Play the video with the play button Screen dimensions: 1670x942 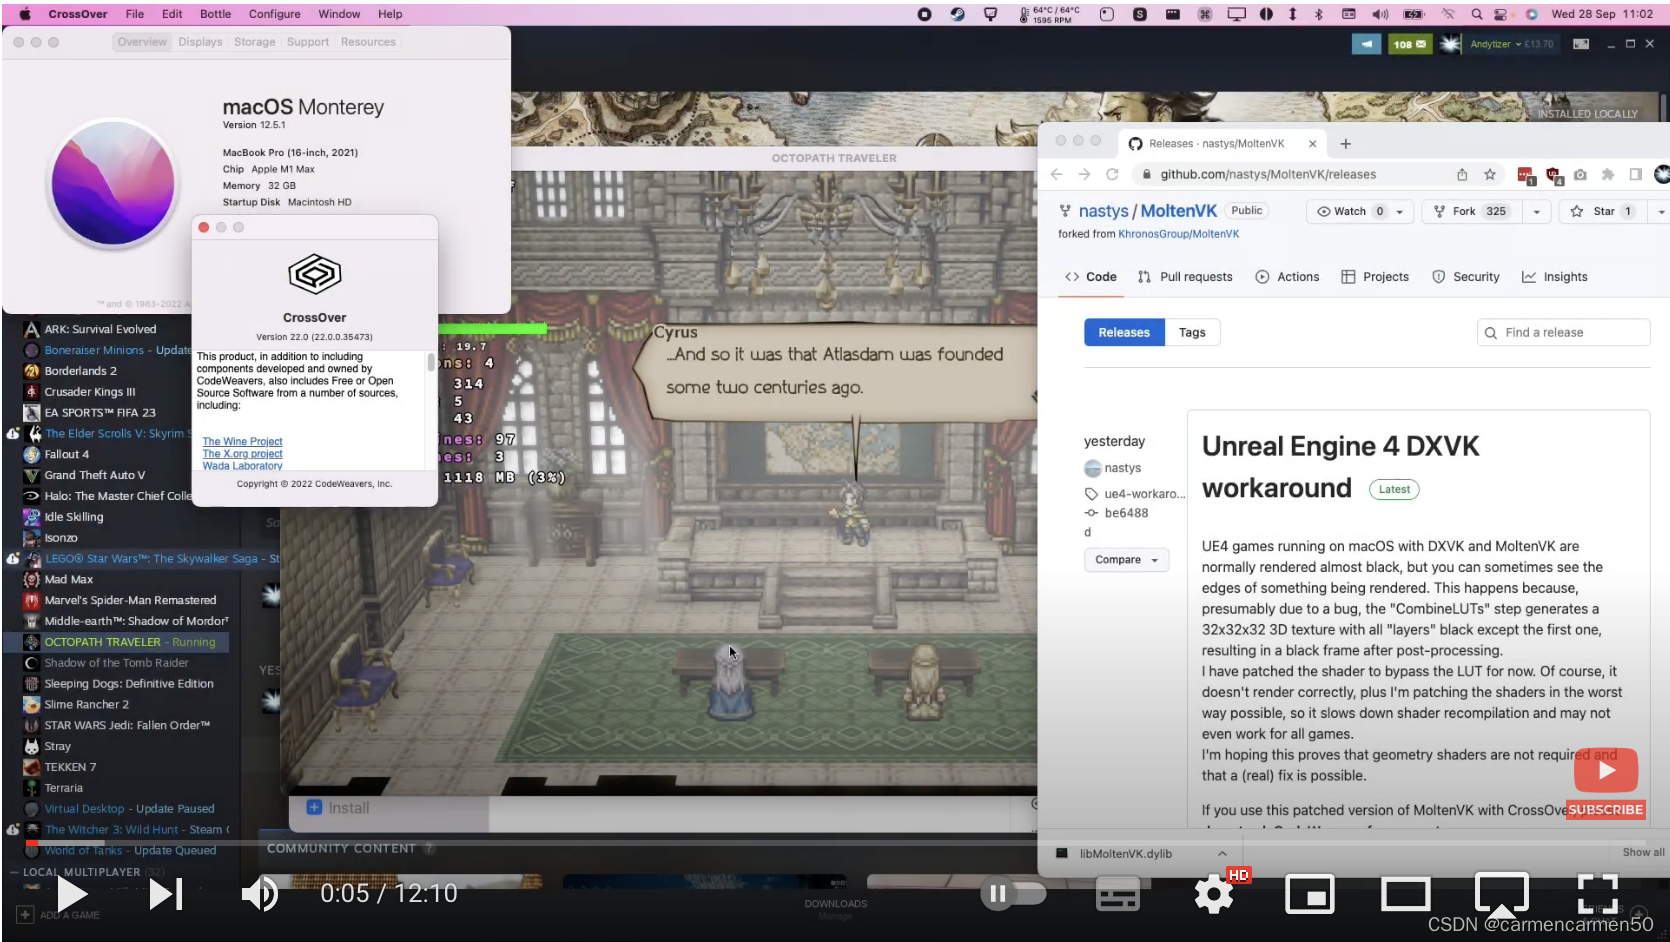point(71,894)
